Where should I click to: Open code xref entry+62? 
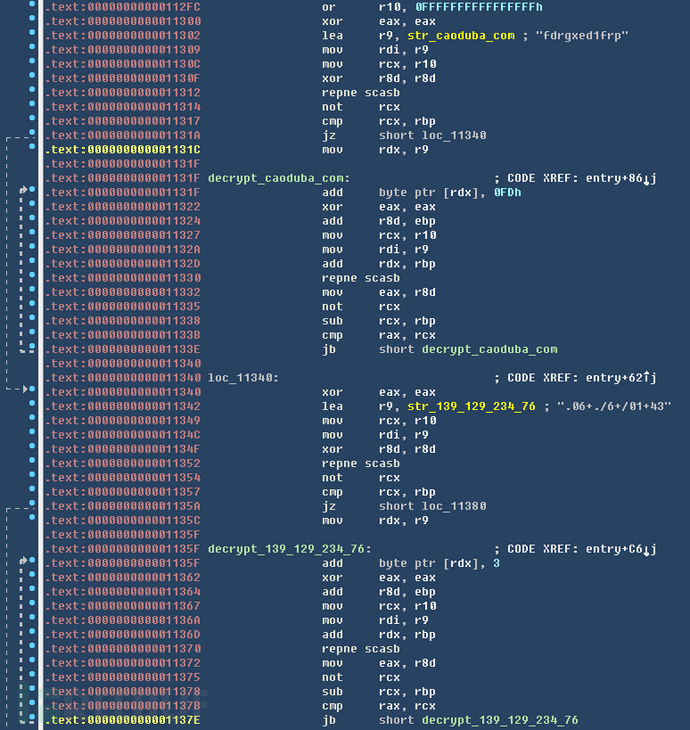615,378
